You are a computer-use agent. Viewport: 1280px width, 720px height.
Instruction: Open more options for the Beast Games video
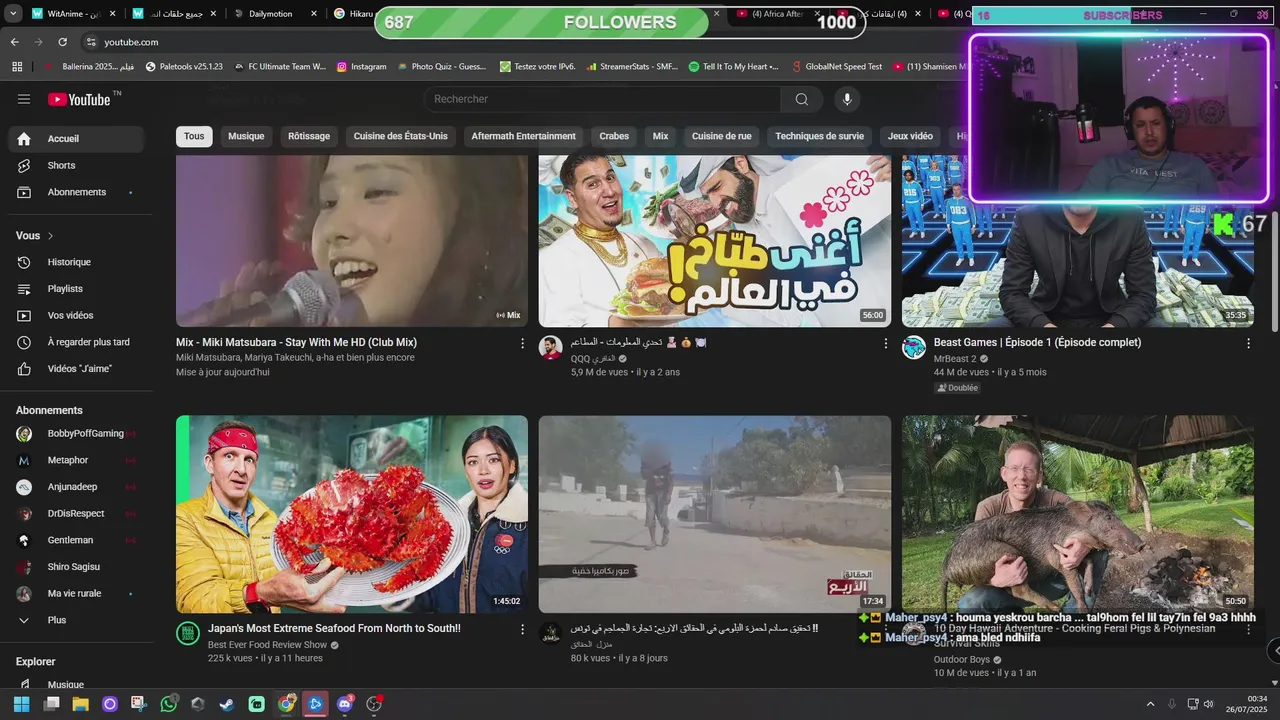point(1248,343)
